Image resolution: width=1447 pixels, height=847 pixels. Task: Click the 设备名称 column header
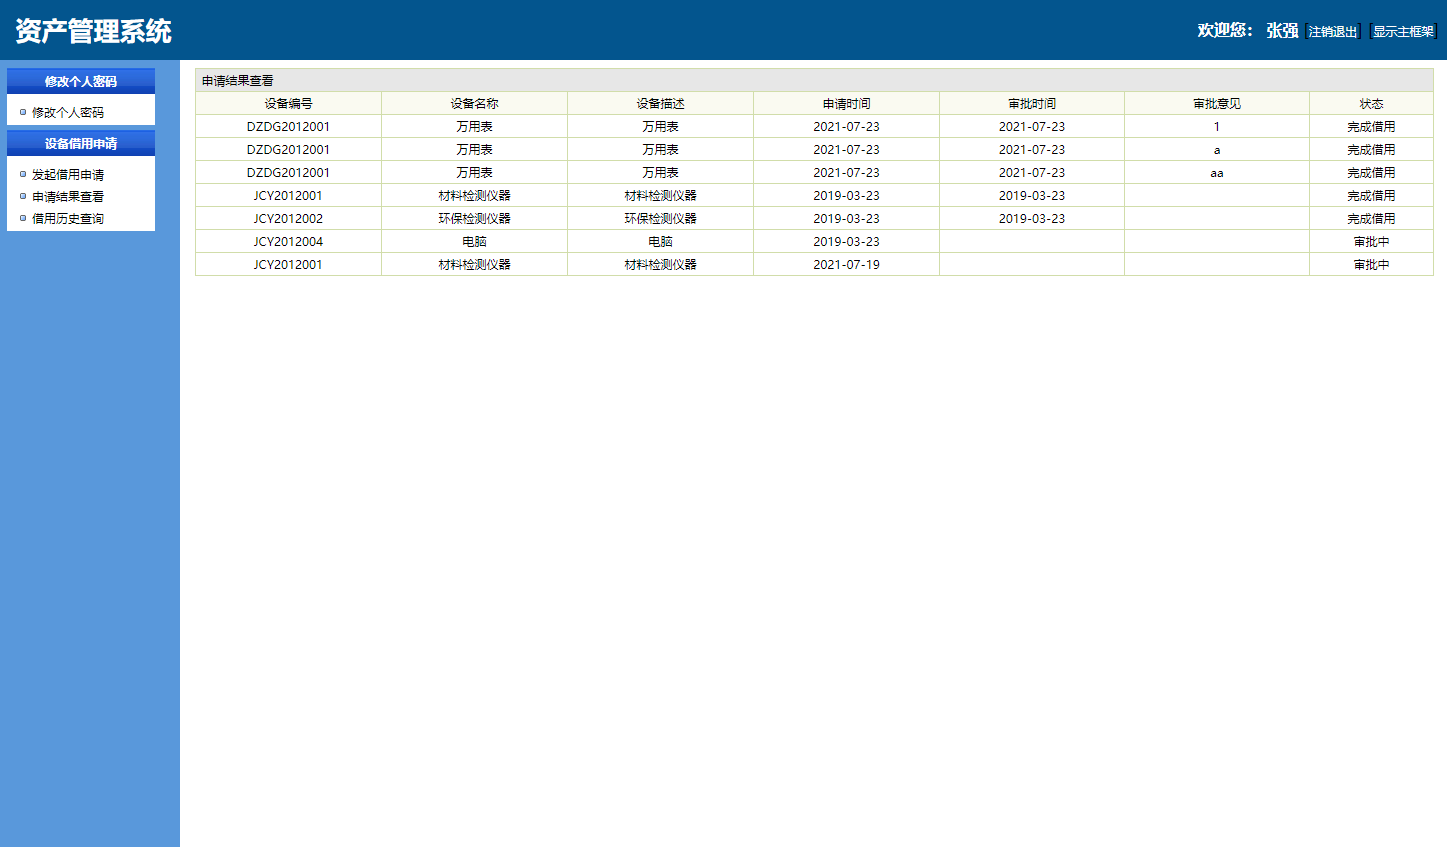474,104
